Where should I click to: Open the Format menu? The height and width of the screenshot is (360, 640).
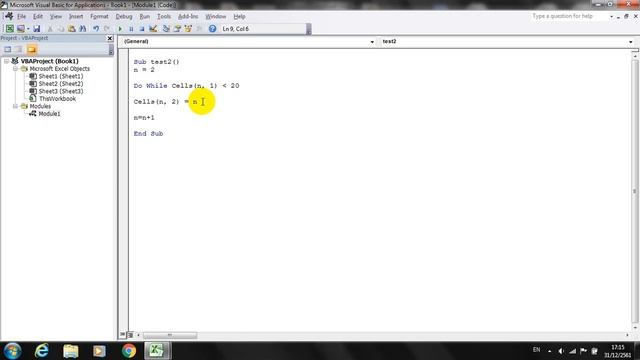click(99, 16)
